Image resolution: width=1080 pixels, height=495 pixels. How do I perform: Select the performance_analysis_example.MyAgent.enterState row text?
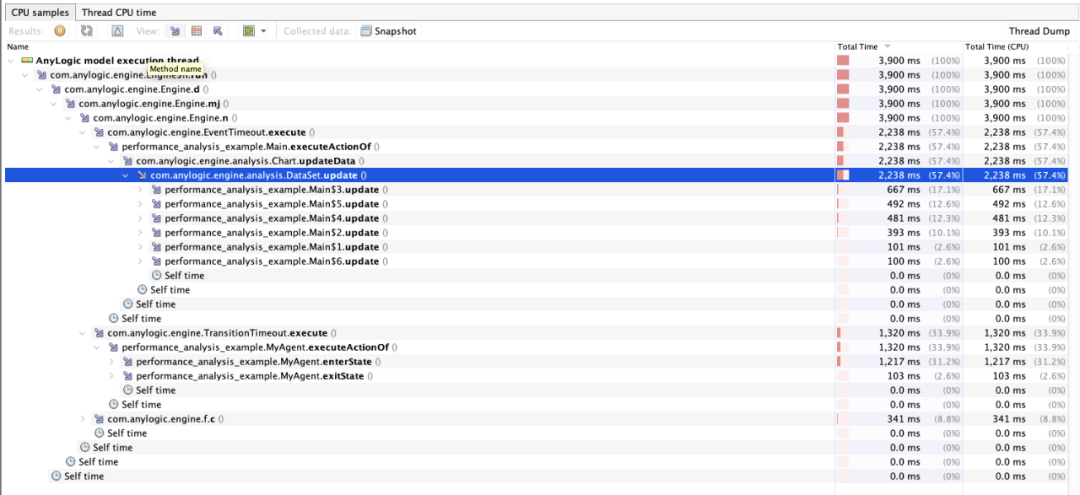pyautogui.click(x=258, y=361)
